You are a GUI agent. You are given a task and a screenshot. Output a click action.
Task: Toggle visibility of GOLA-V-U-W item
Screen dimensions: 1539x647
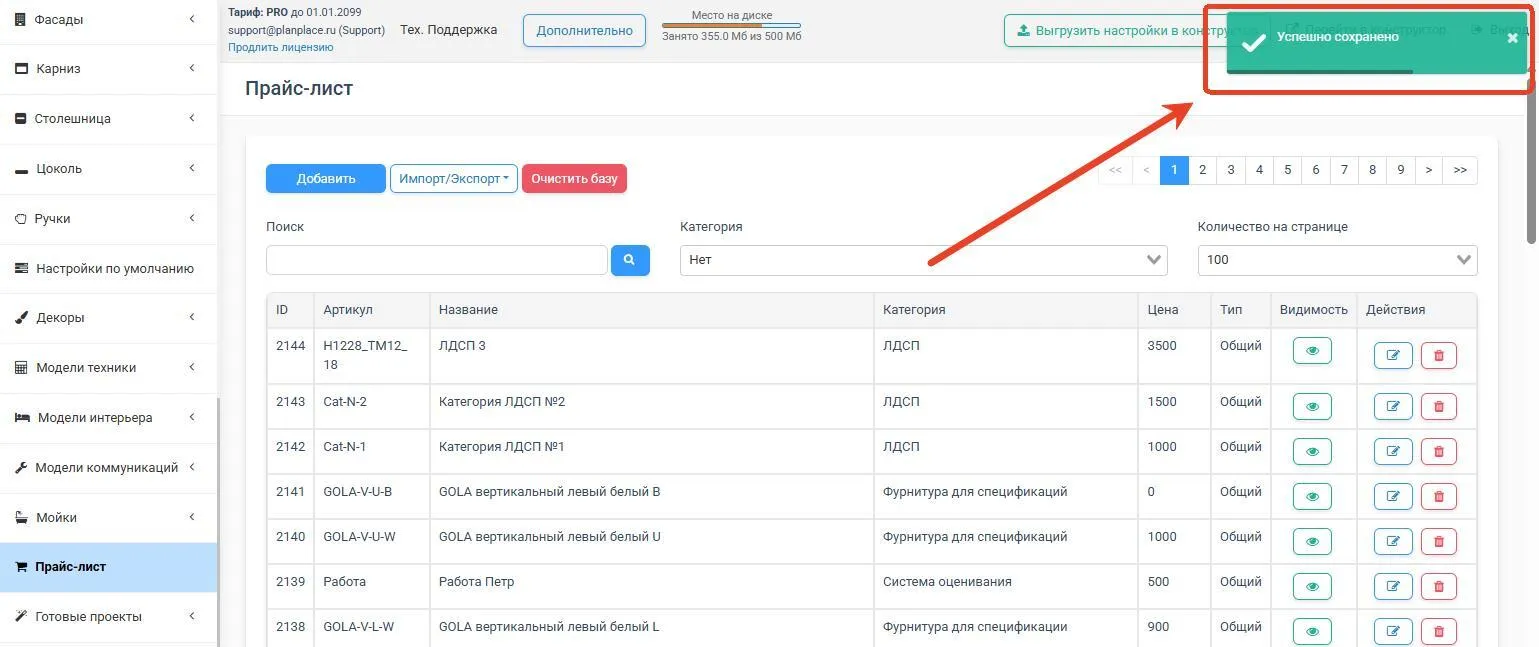click(1312, 541)
